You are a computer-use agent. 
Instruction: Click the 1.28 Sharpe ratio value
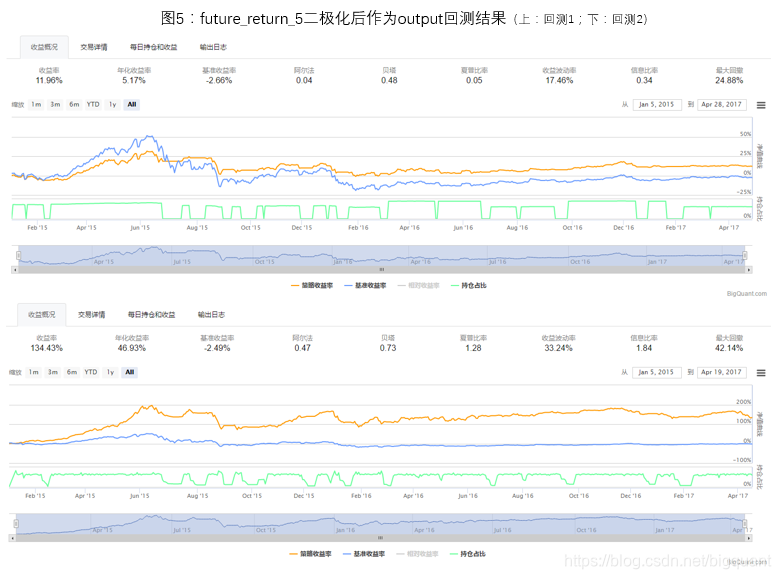[x=473, y=348]
